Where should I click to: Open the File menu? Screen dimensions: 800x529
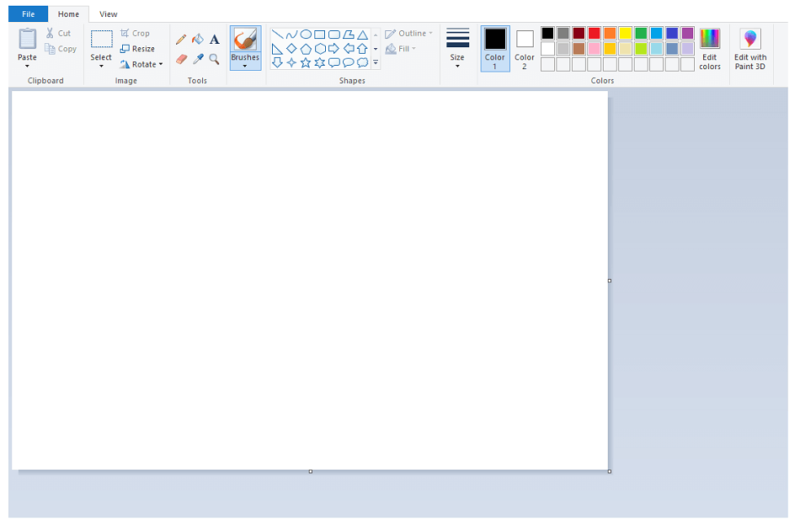(28, 14)
